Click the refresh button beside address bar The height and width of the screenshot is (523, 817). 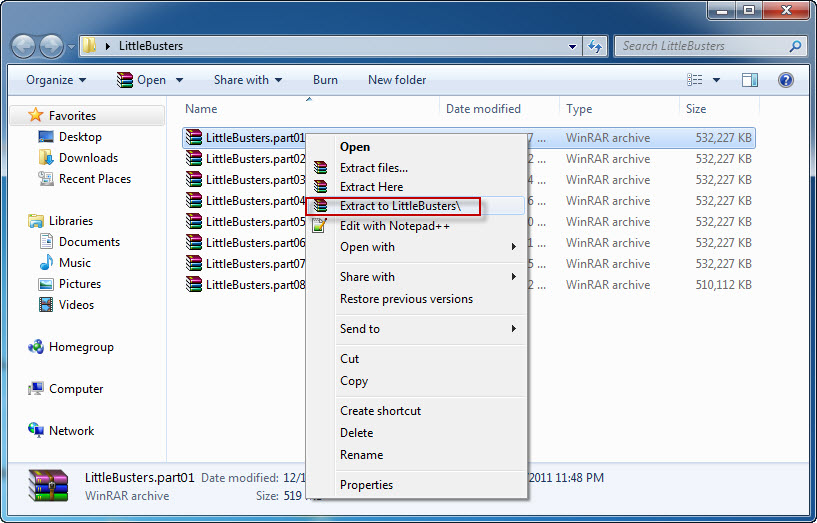point(595,46)
